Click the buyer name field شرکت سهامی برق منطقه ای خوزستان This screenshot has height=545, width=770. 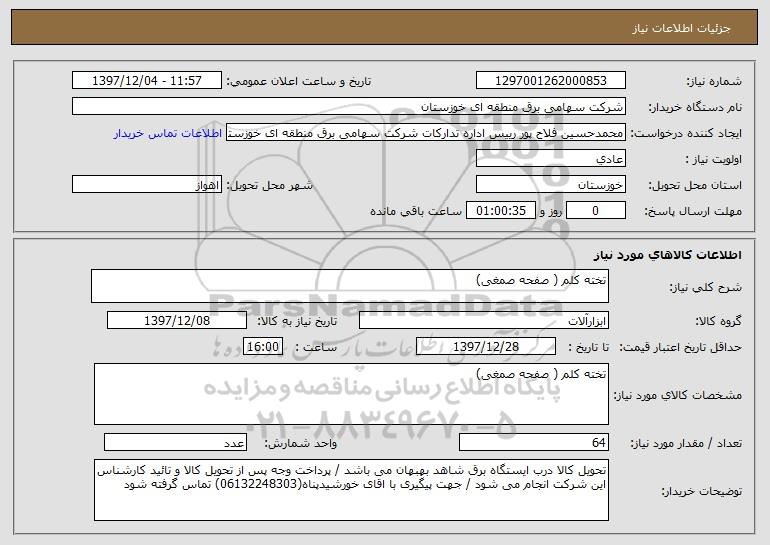click(349, 107)
